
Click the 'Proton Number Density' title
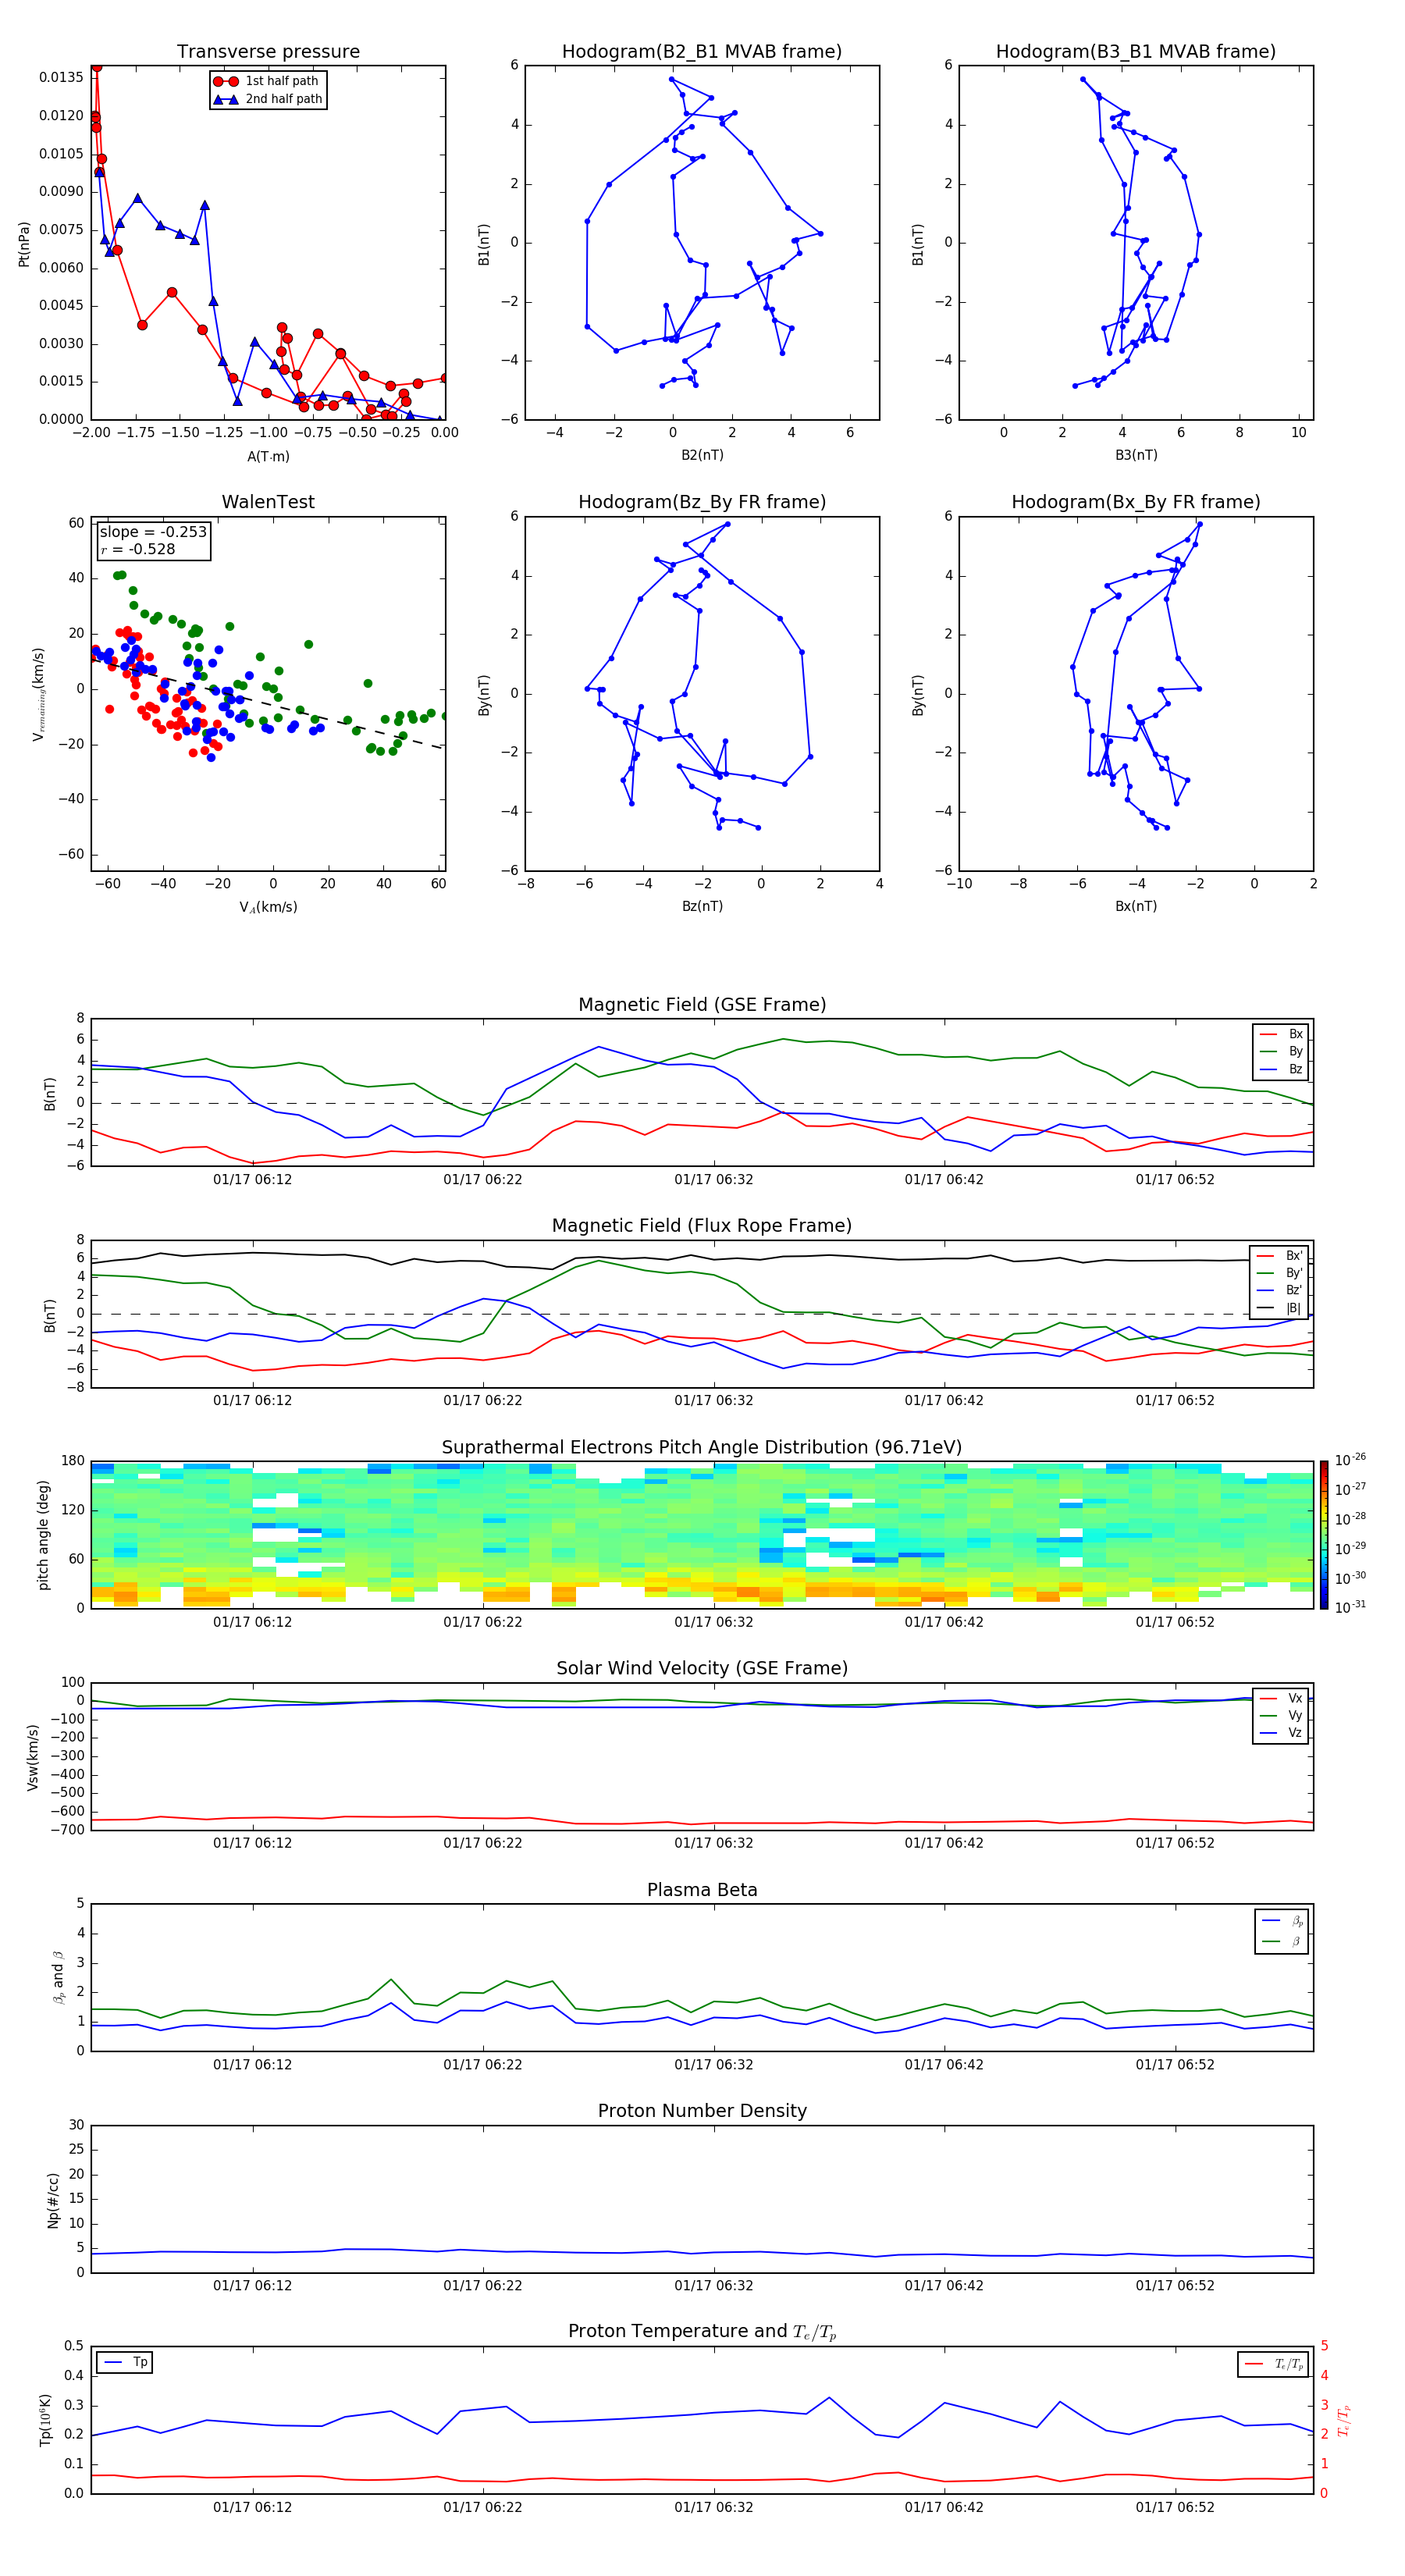point(702,2111)
